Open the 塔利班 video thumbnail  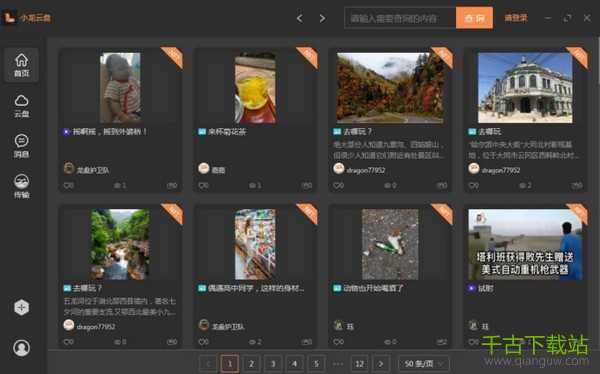pyautogui.click(x=525, y=244)
